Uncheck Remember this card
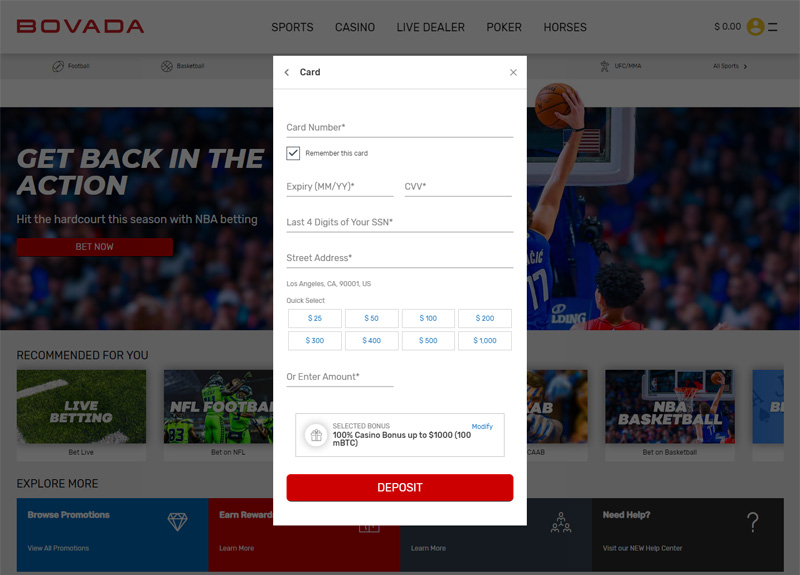Viewport: 800px width, 575px height. coord(293,153)
